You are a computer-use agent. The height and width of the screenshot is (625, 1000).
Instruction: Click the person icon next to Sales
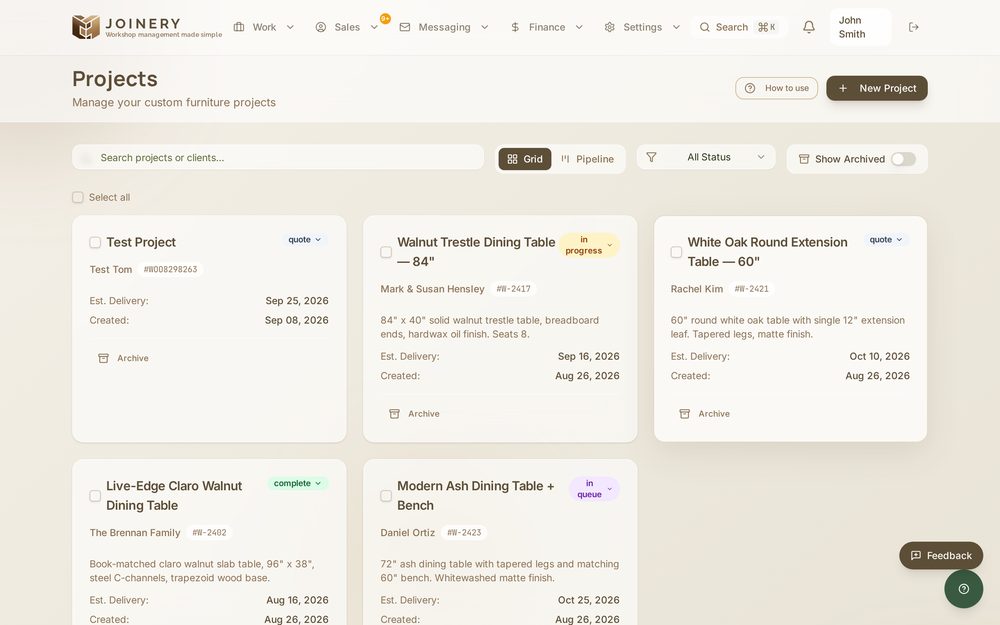point(321,27)
